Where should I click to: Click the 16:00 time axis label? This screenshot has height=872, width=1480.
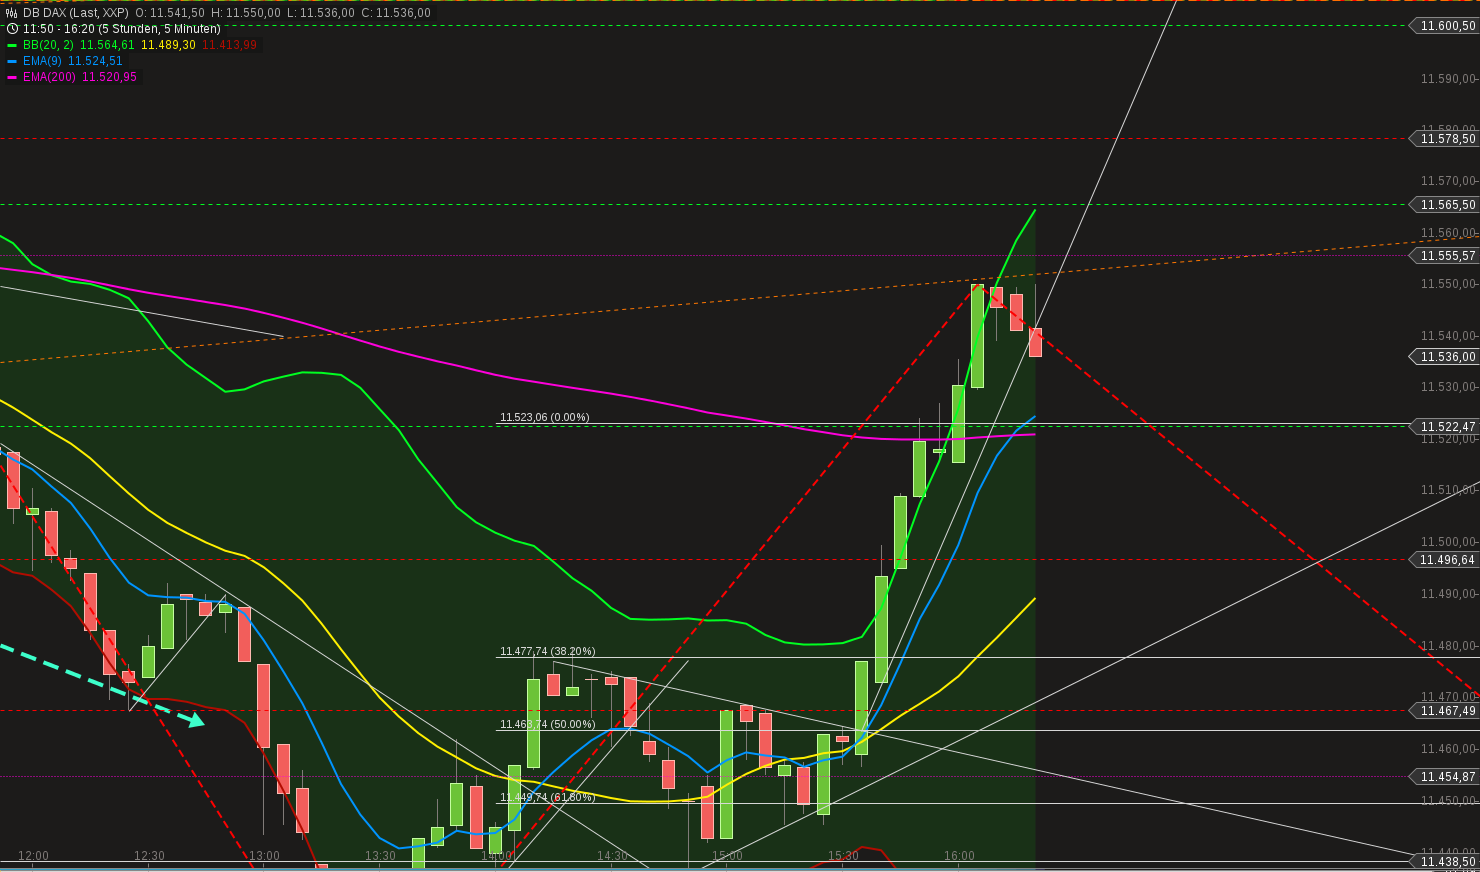[x=959, y=856]
